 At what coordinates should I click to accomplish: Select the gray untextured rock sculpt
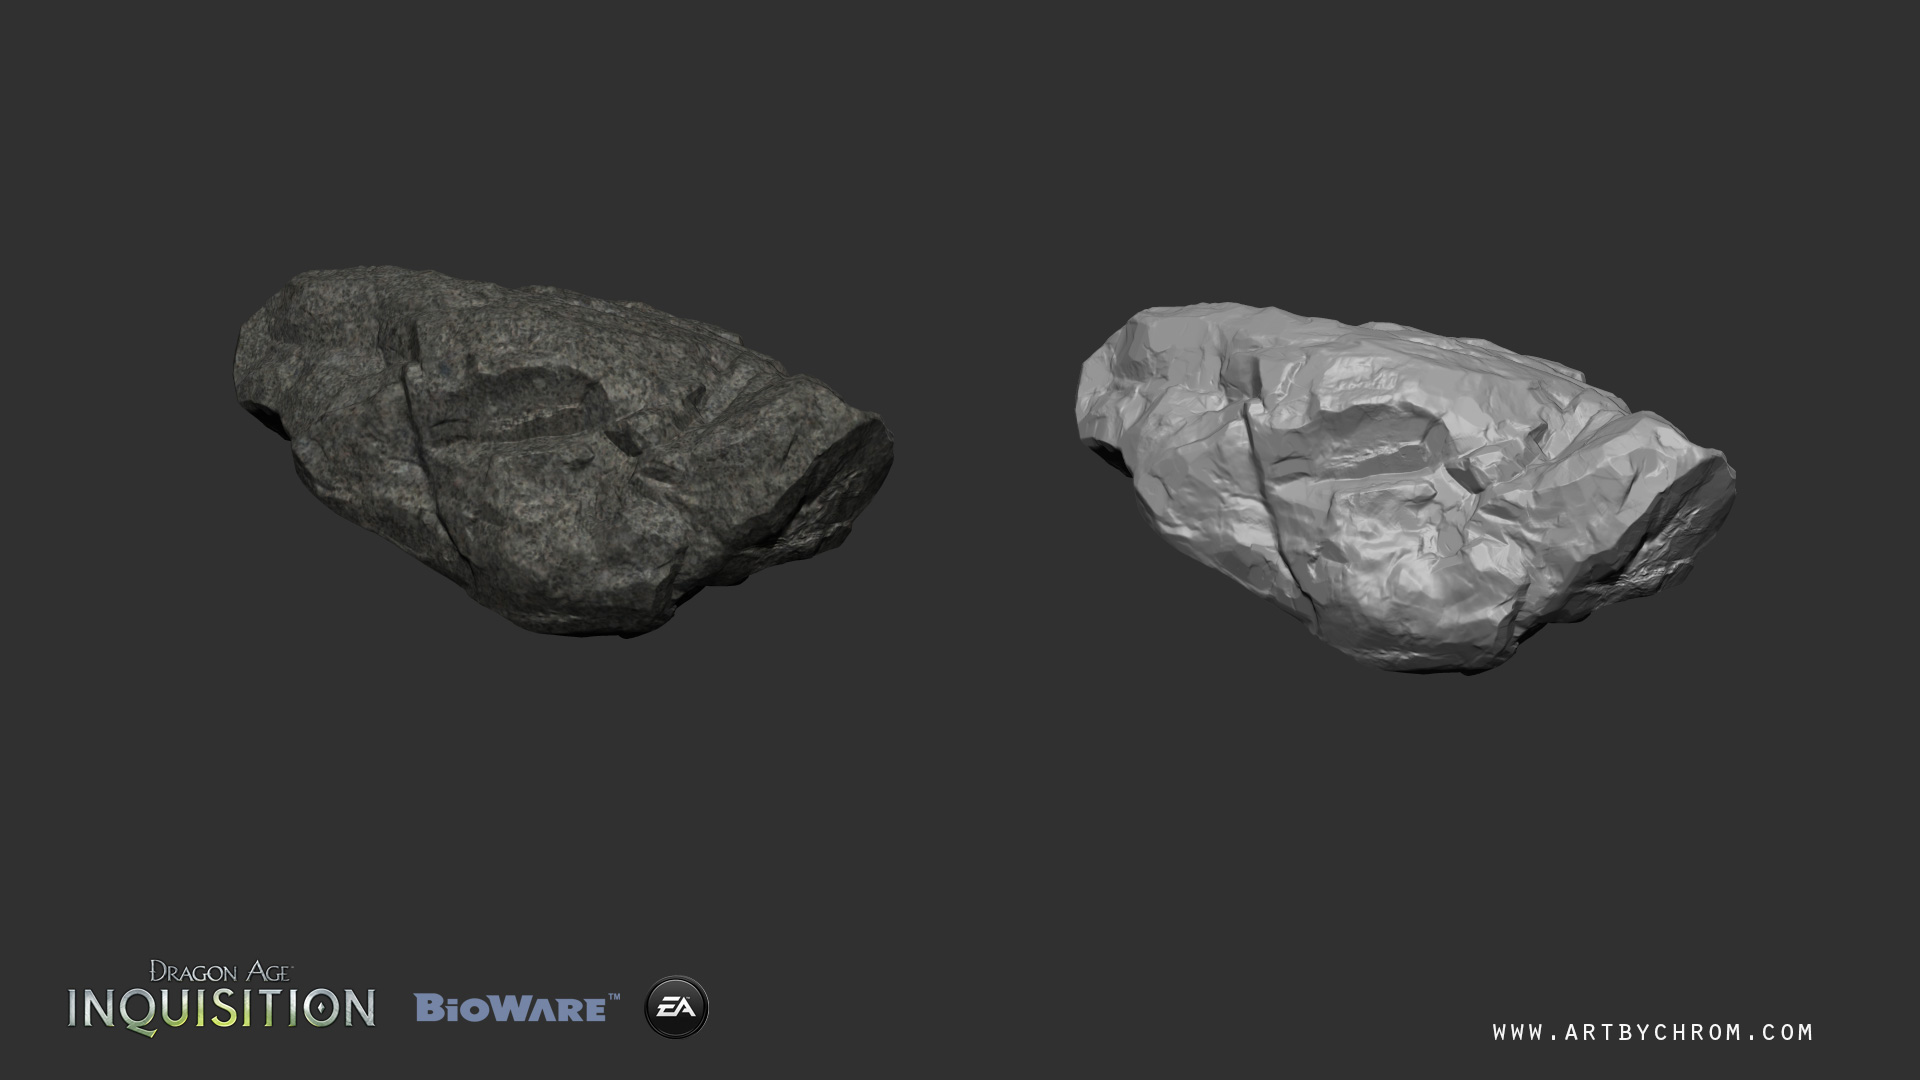point(1405,487)
